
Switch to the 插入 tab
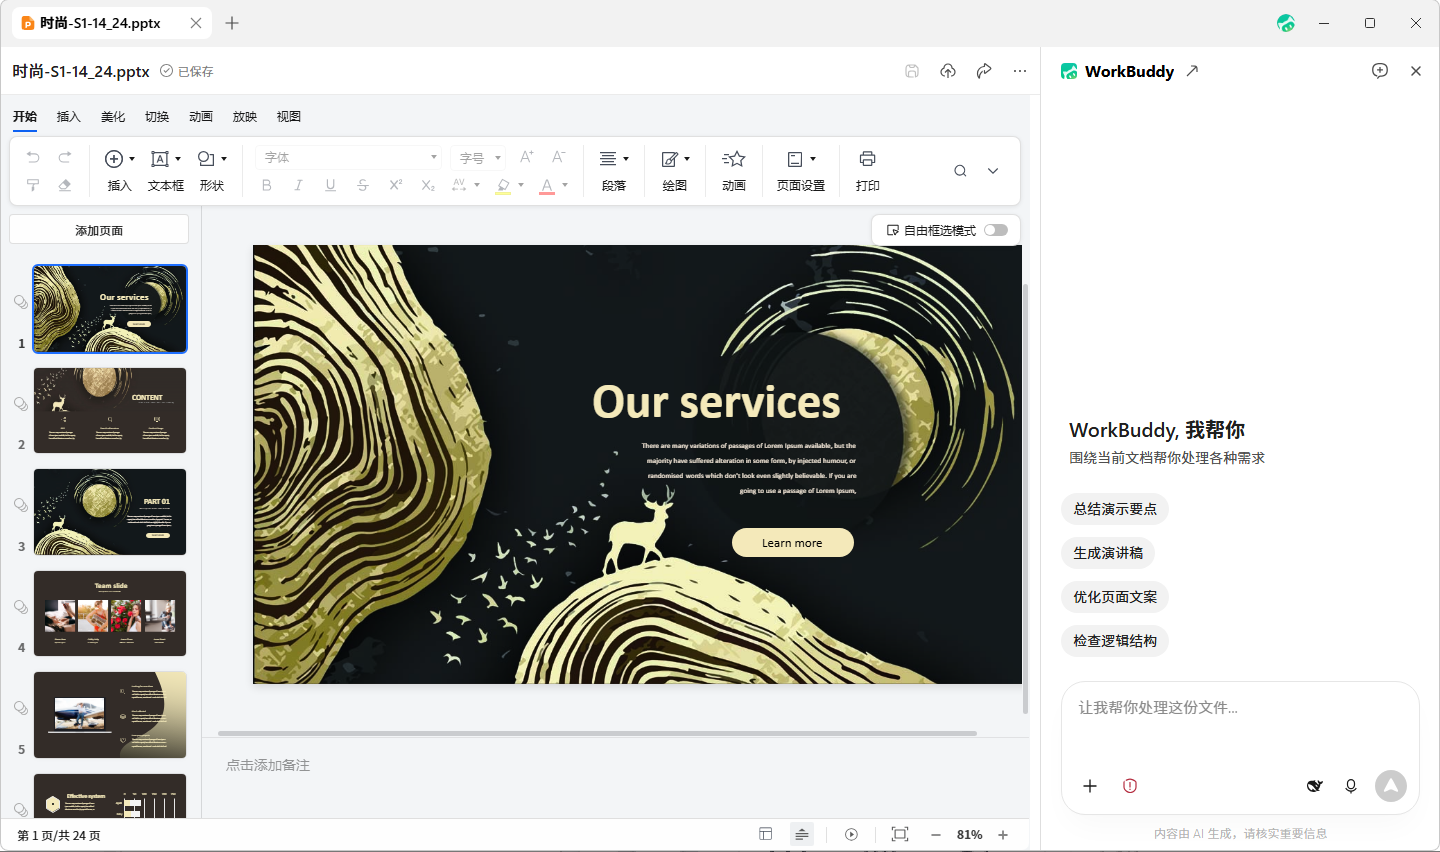(68, 117)
